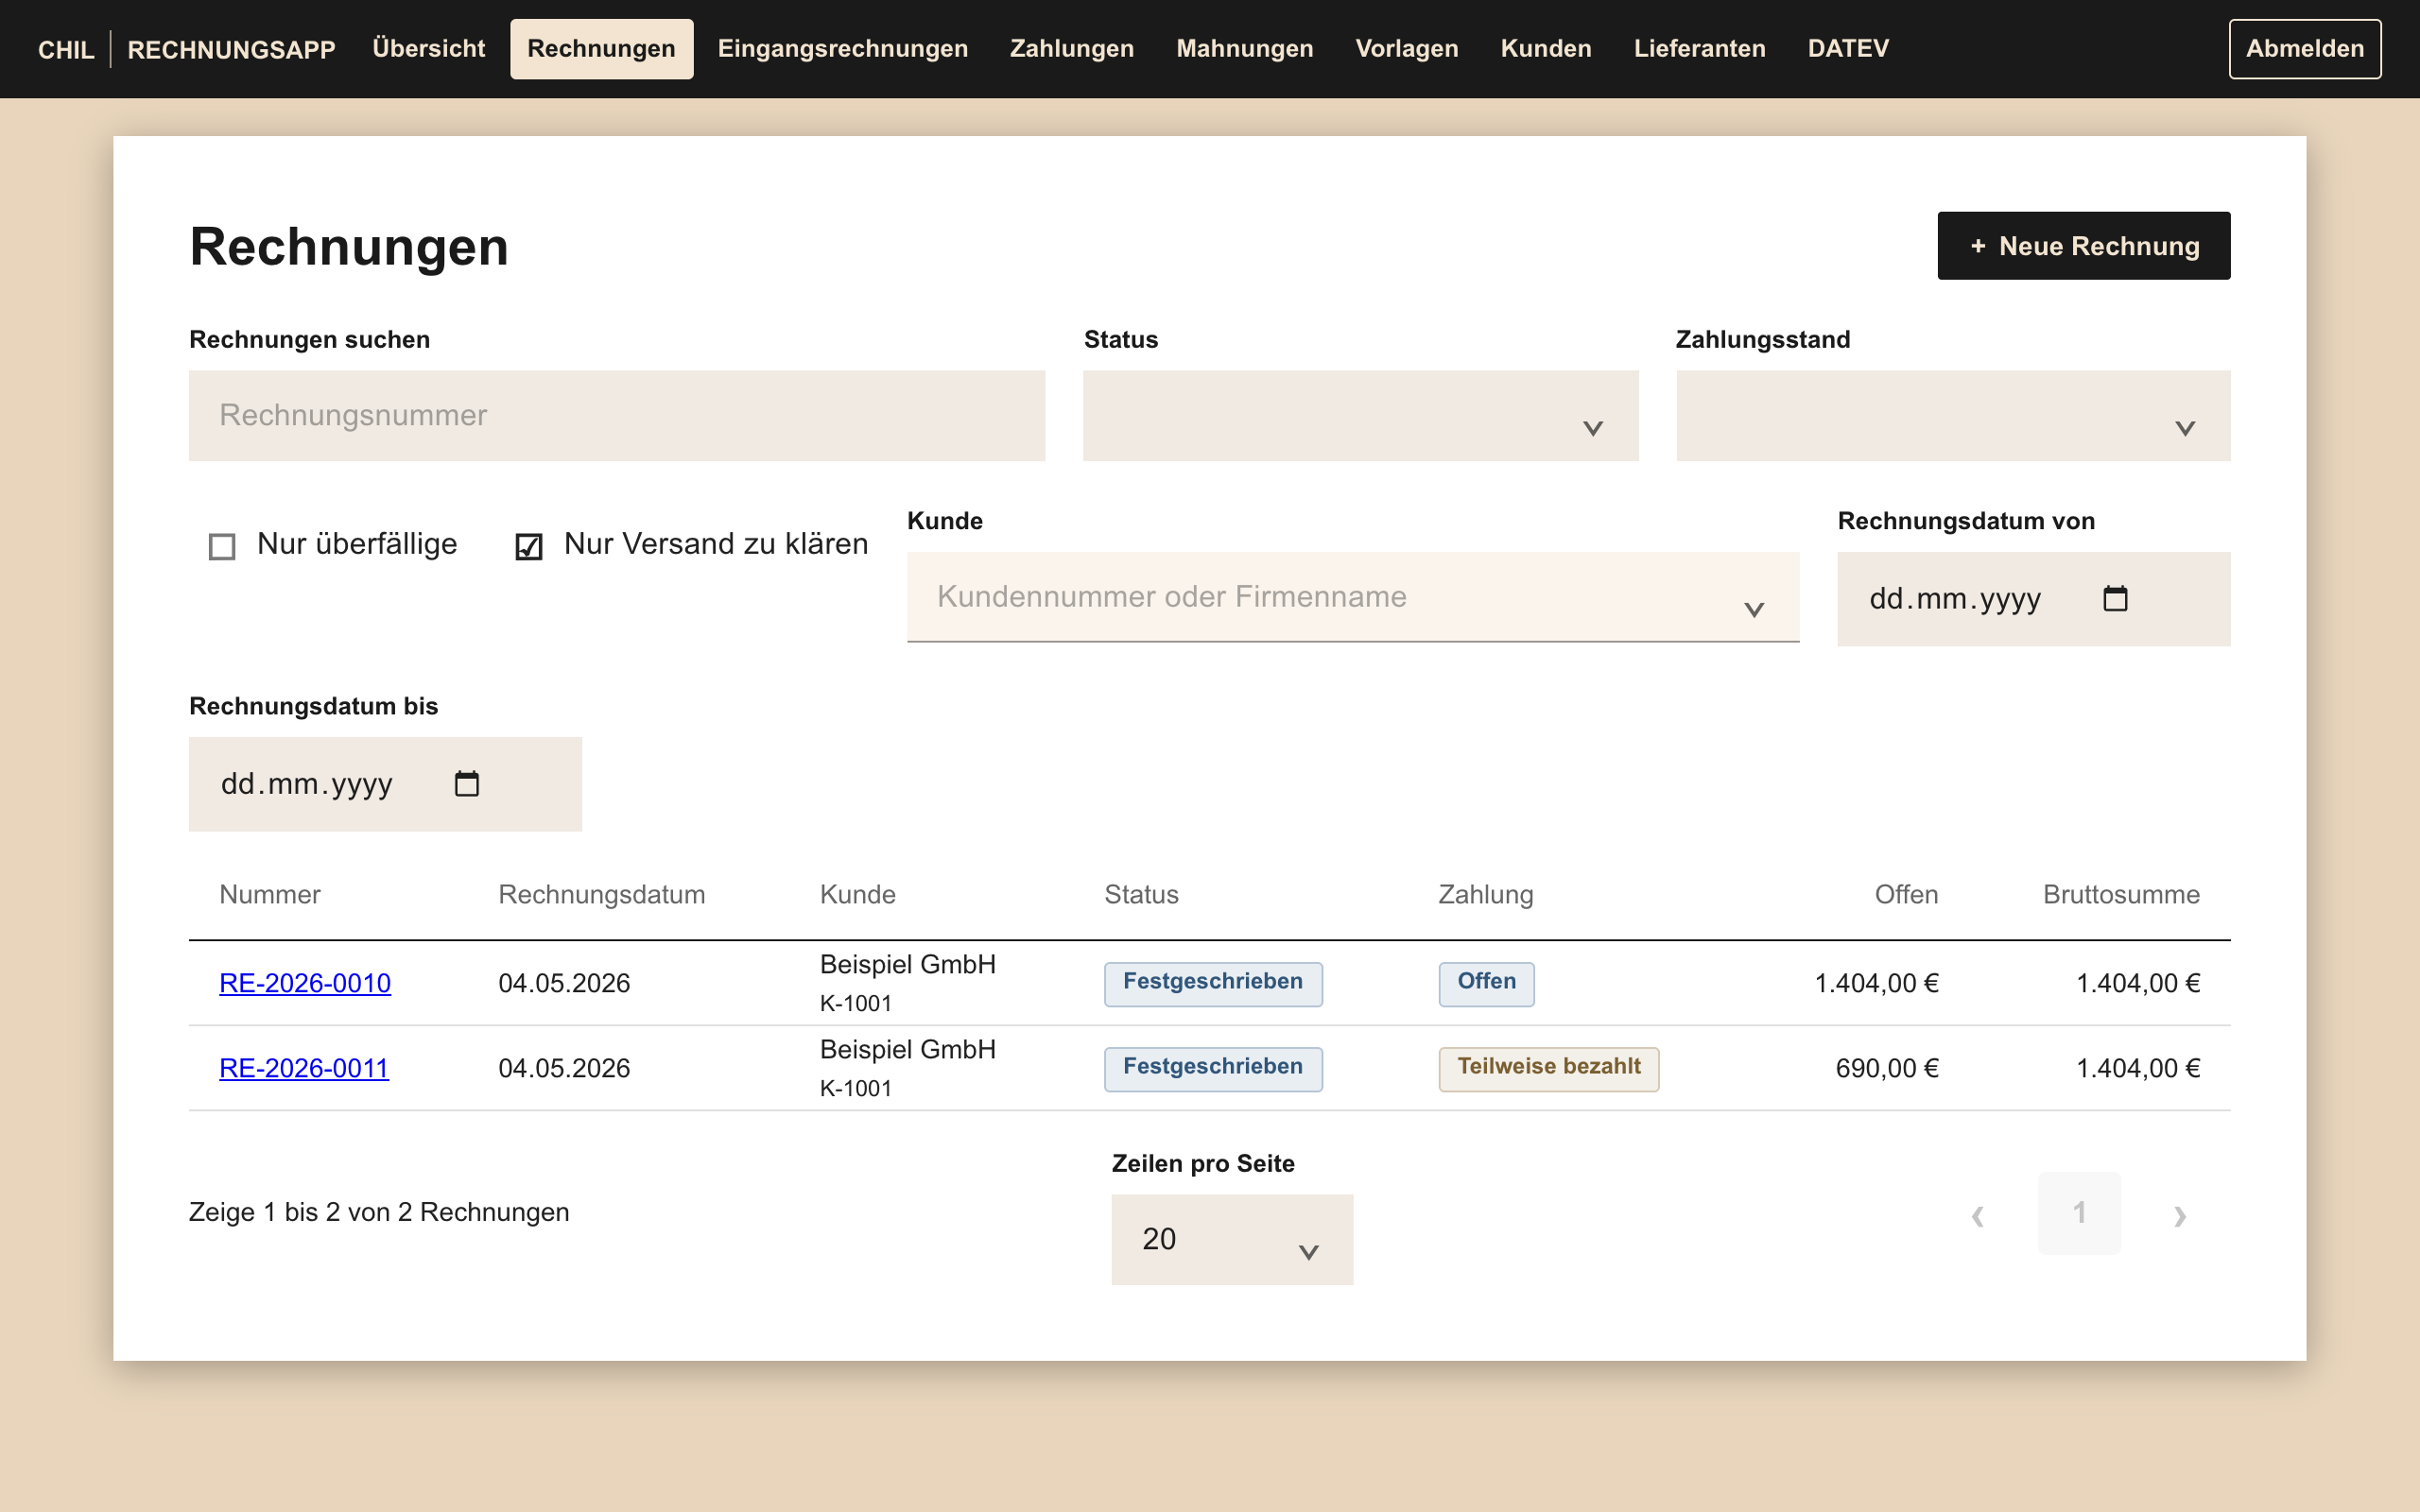
Task: Click the Rechnungsdatum column header
Action: [x=602, y=894]
